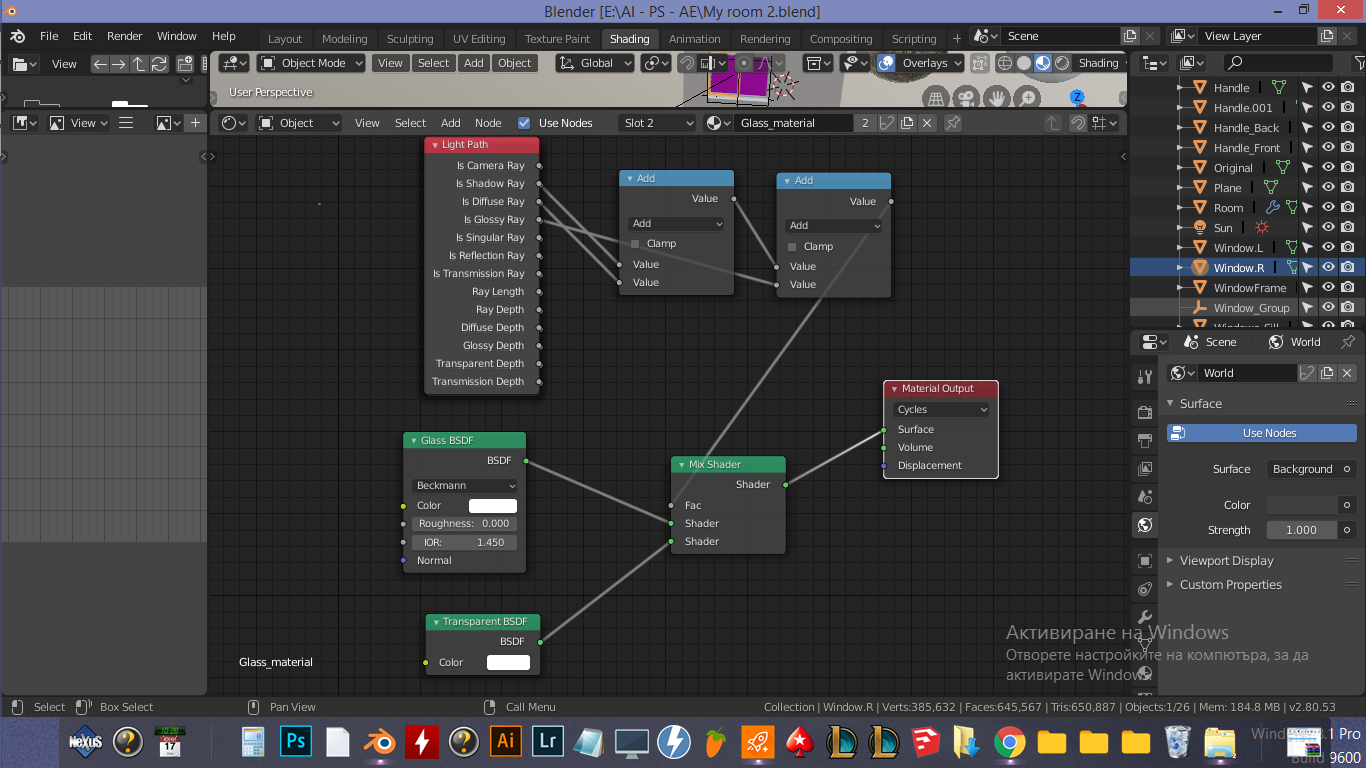Toggle the Use Nodes checkbox

click(x=524, y=123)
